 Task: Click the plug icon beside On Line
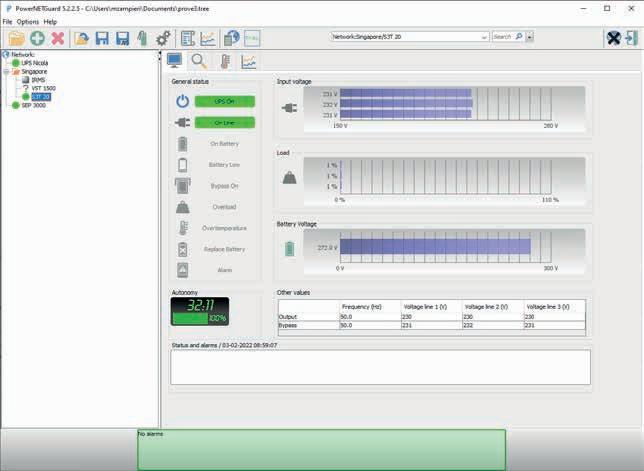[x=183, y=122]
